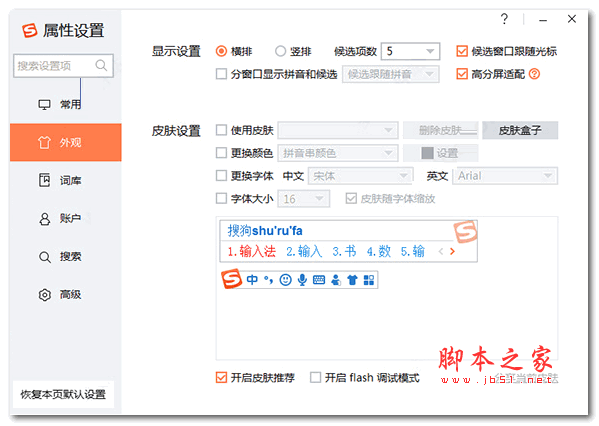Click the 删除皮肤 button
599x426 pixels.
(x=440, y=130)
